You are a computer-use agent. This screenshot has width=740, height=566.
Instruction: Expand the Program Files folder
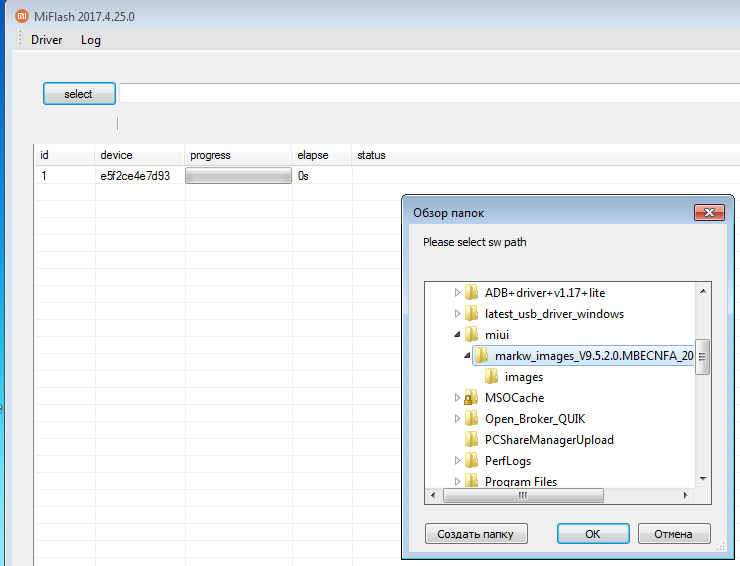[x=457, y=482]
